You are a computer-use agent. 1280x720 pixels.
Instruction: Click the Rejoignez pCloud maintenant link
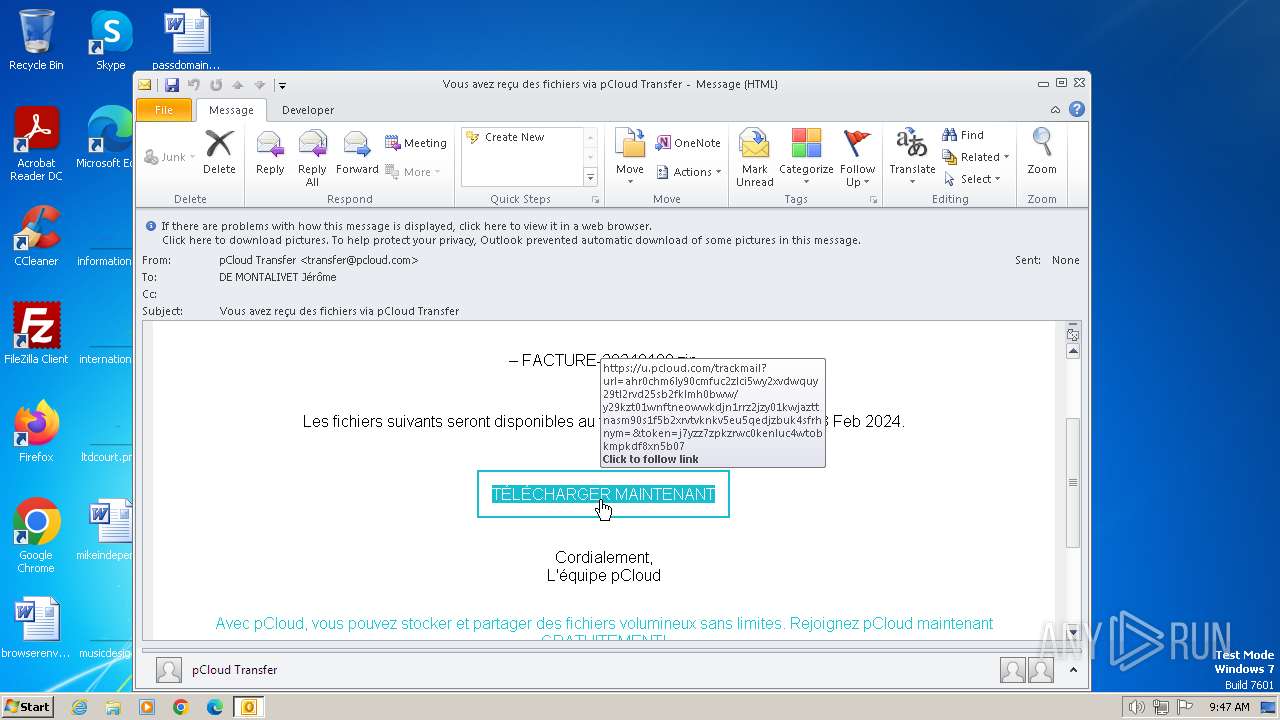891,623
